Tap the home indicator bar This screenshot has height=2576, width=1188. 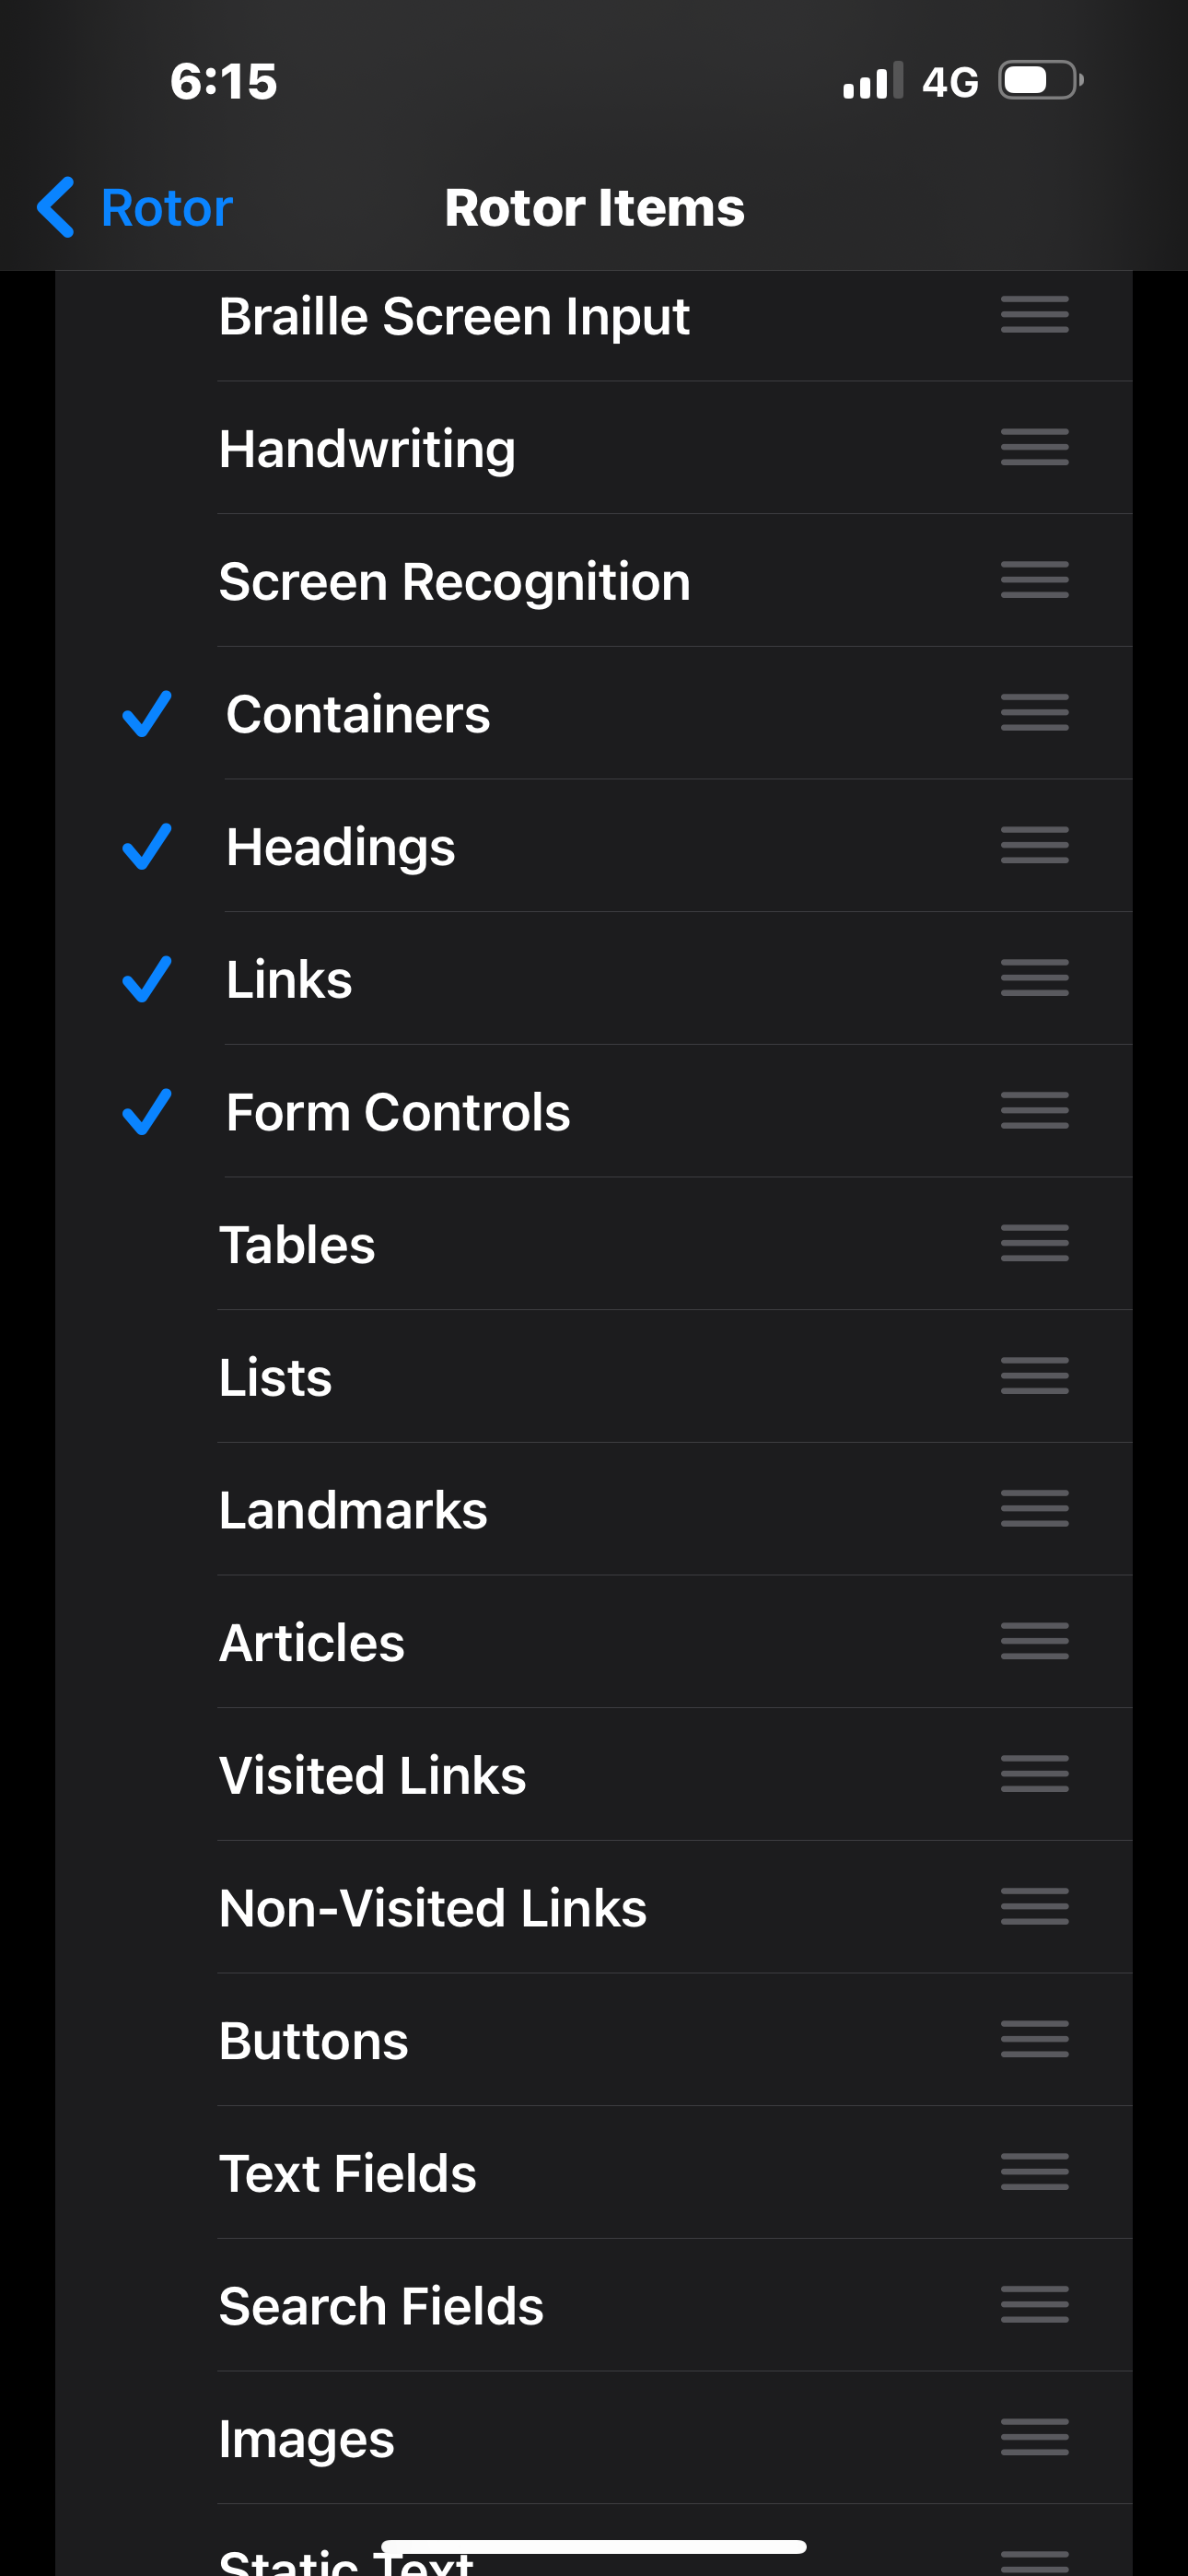pos(593,2547)
